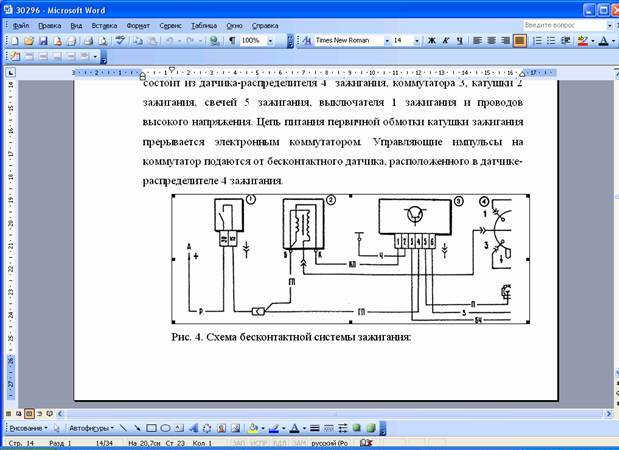
Task: Toggle show paragraph marks (¶)
Action: [x=233, y=41]
